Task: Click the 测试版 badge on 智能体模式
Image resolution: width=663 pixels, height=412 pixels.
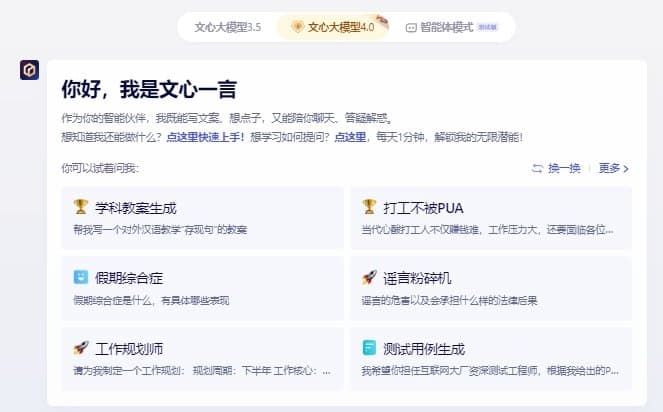Action: coord(488,27)
